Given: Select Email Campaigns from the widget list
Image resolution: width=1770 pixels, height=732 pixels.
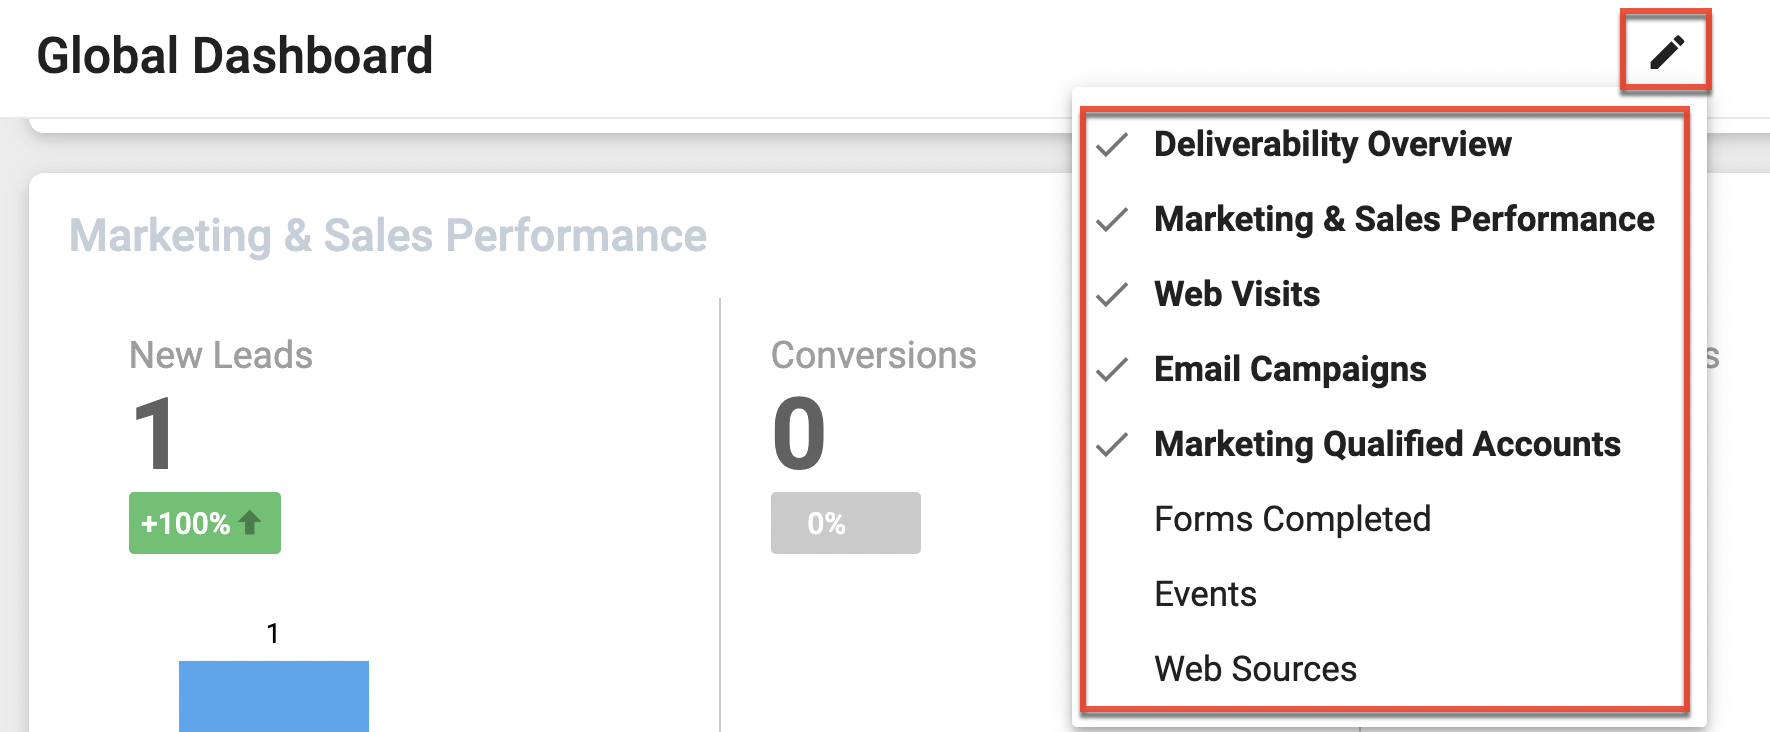Looking at the screenshot, I should 1290,369.
